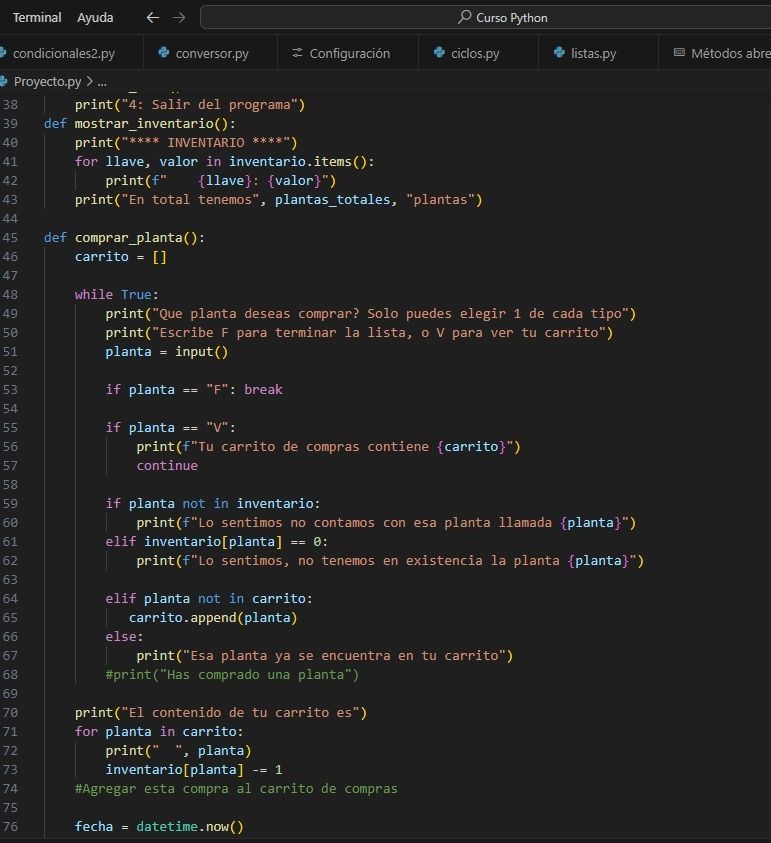
Task: Go forward with the right arrow
Action: [179, 18]
